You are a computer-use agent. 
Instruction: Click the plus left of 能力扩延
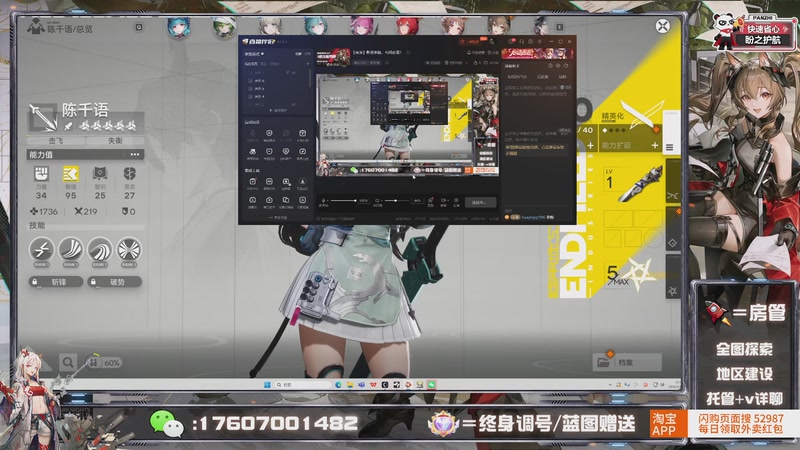tap(590, 146)
